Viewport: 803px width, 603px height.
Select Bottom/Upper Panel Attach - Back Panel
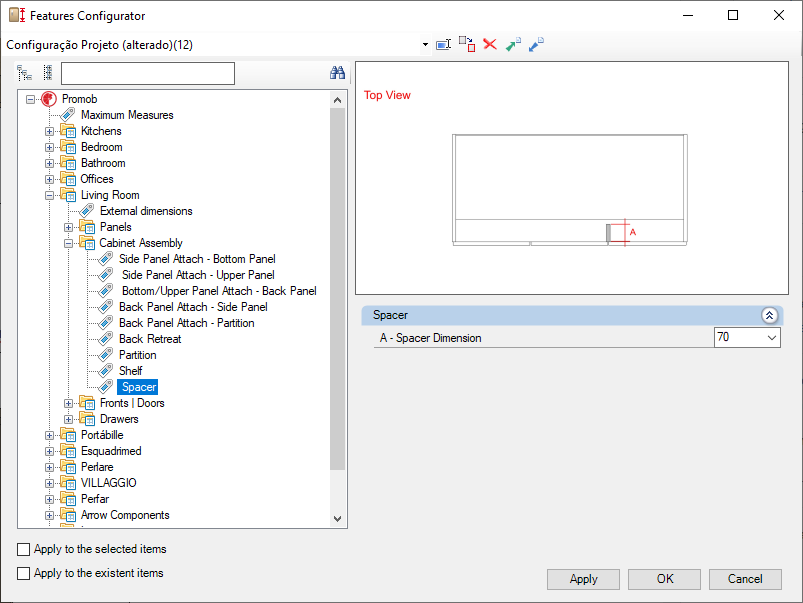tap(219, 291)
